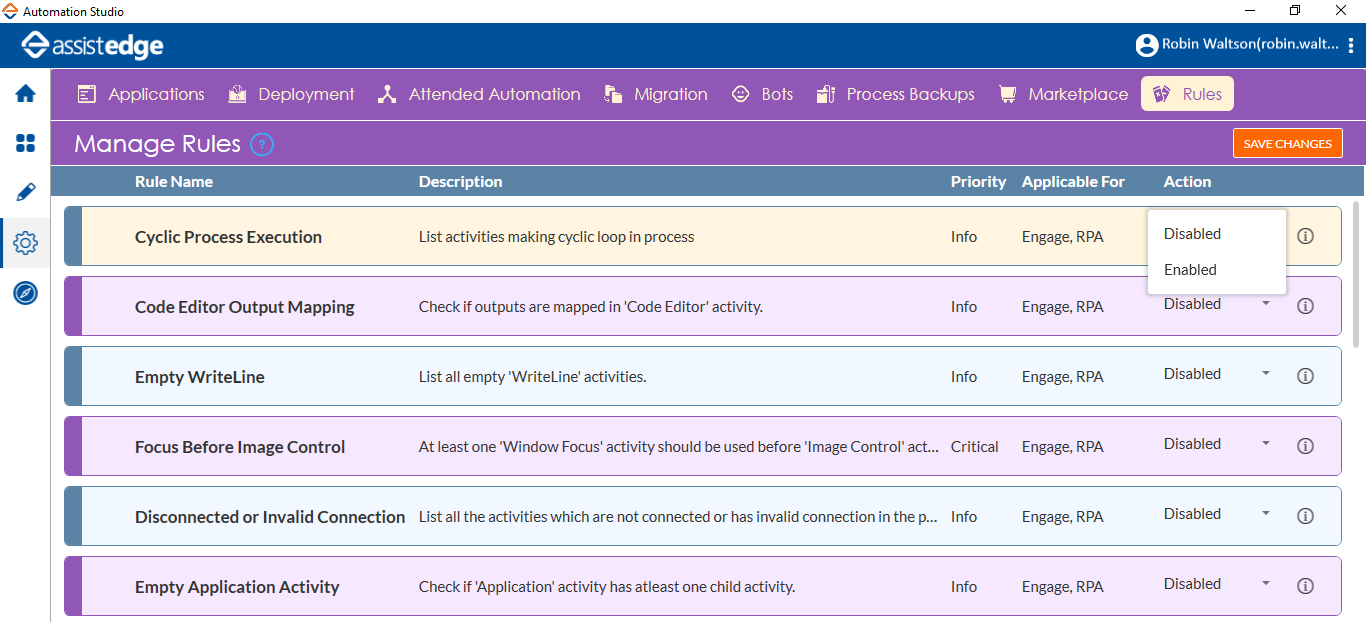Switch to the Applications tab
Screen dimensions: 1366x622
coord(142,94)
